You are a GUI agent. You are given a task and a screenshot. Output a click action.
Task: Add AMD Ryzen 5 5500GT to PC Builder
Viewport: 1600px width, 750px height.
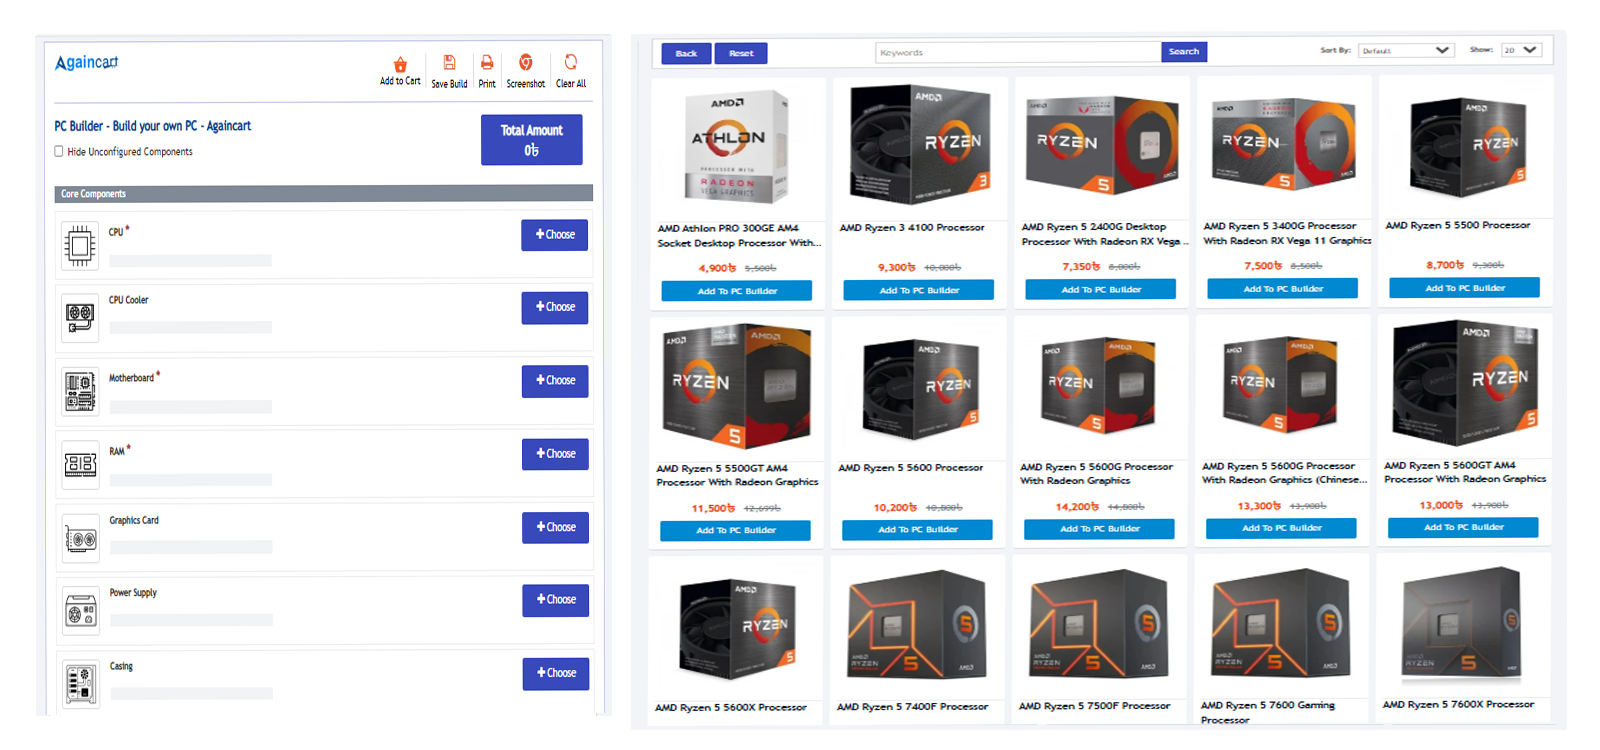click(735, 530)
